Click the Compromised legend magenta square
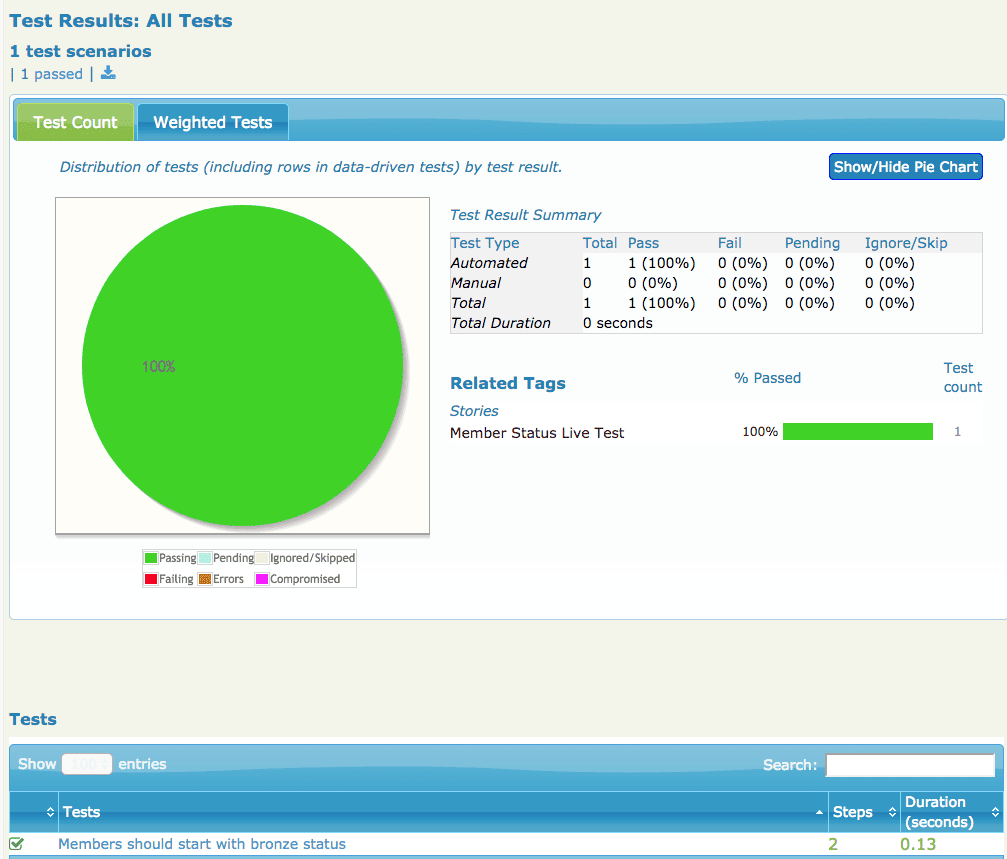 262,579
